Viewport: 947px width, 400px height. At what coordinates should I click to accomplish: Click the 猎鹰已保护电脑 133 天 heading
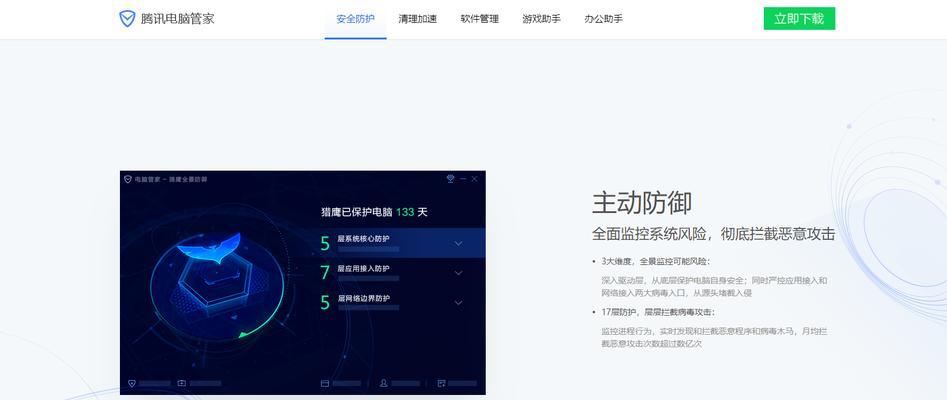click(x=374, y=212)
